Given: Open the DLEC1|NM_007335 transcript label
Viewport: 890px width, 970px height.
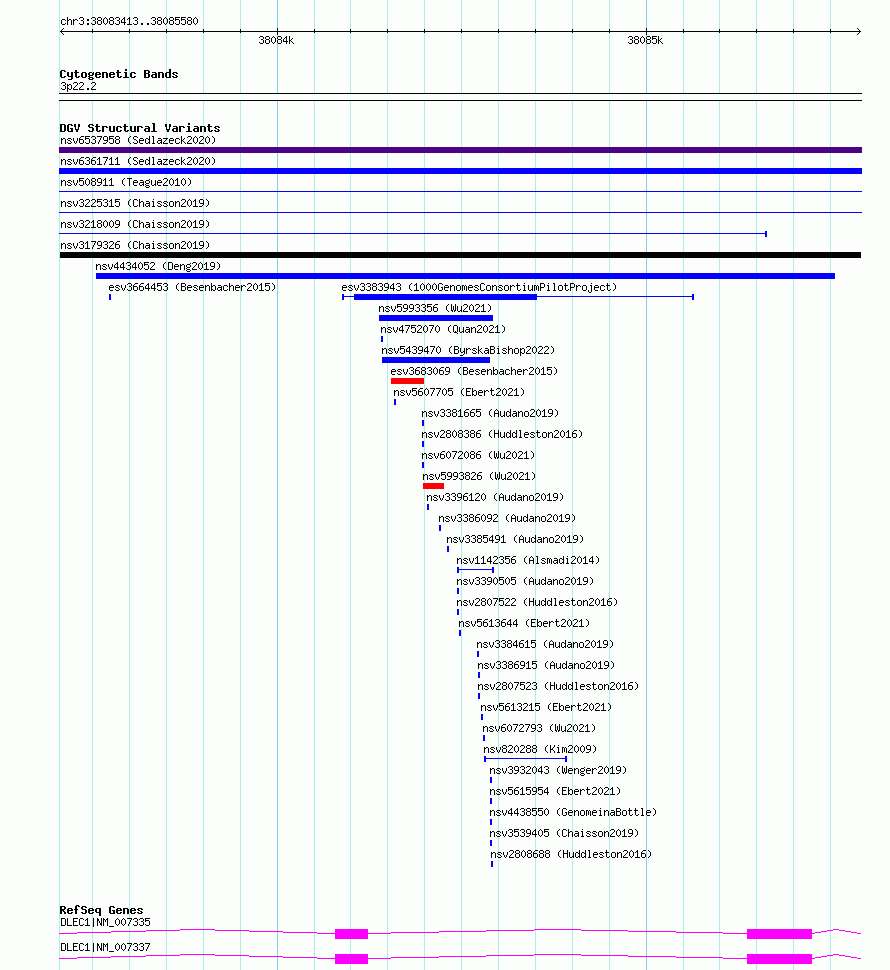Looking at the screenshot, I should coord(105,923).
